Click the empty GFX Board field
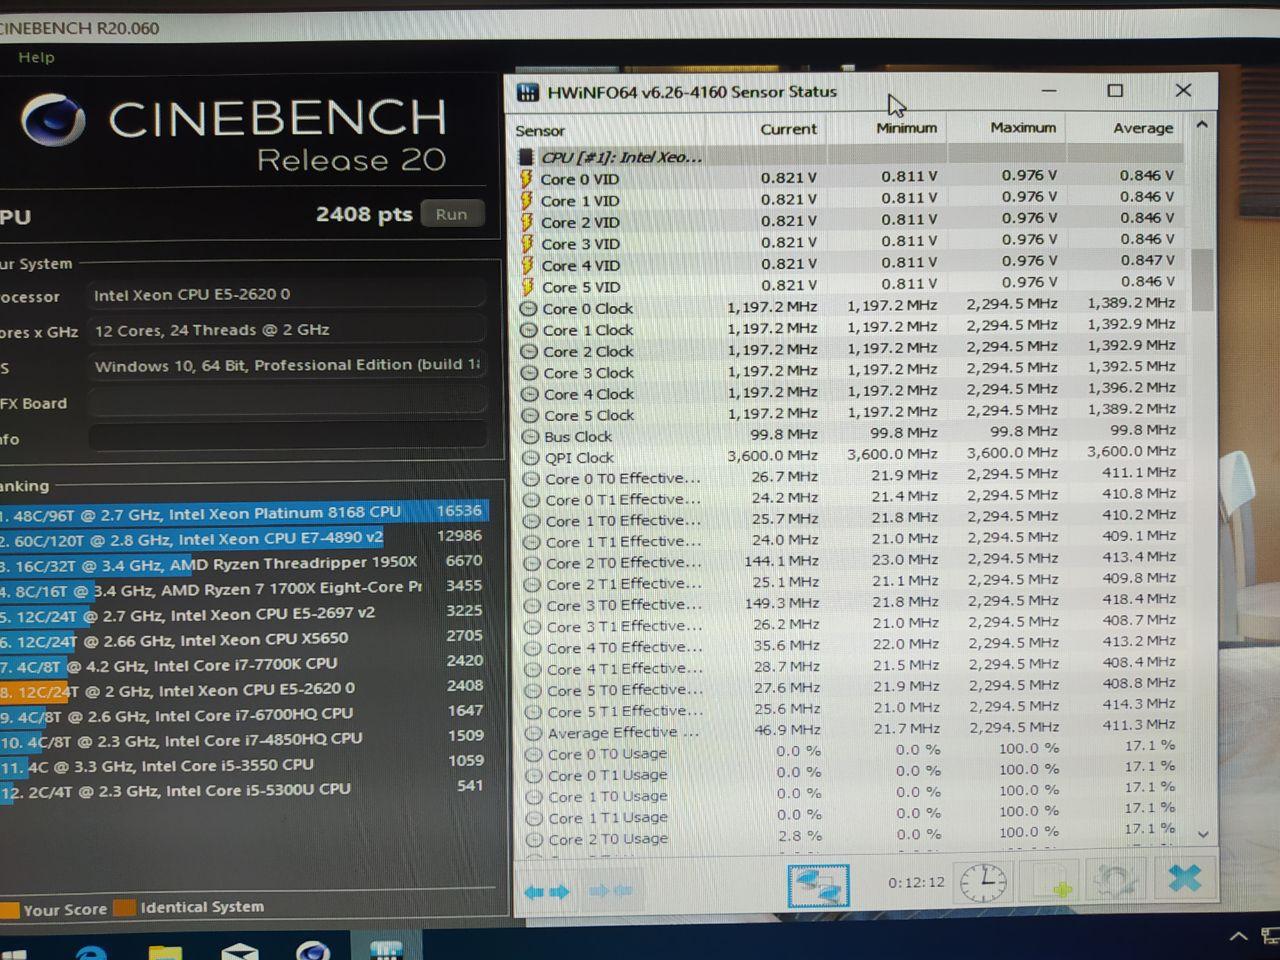The height and width of the screenshot is (960, 1280). [x=287, y=402]
